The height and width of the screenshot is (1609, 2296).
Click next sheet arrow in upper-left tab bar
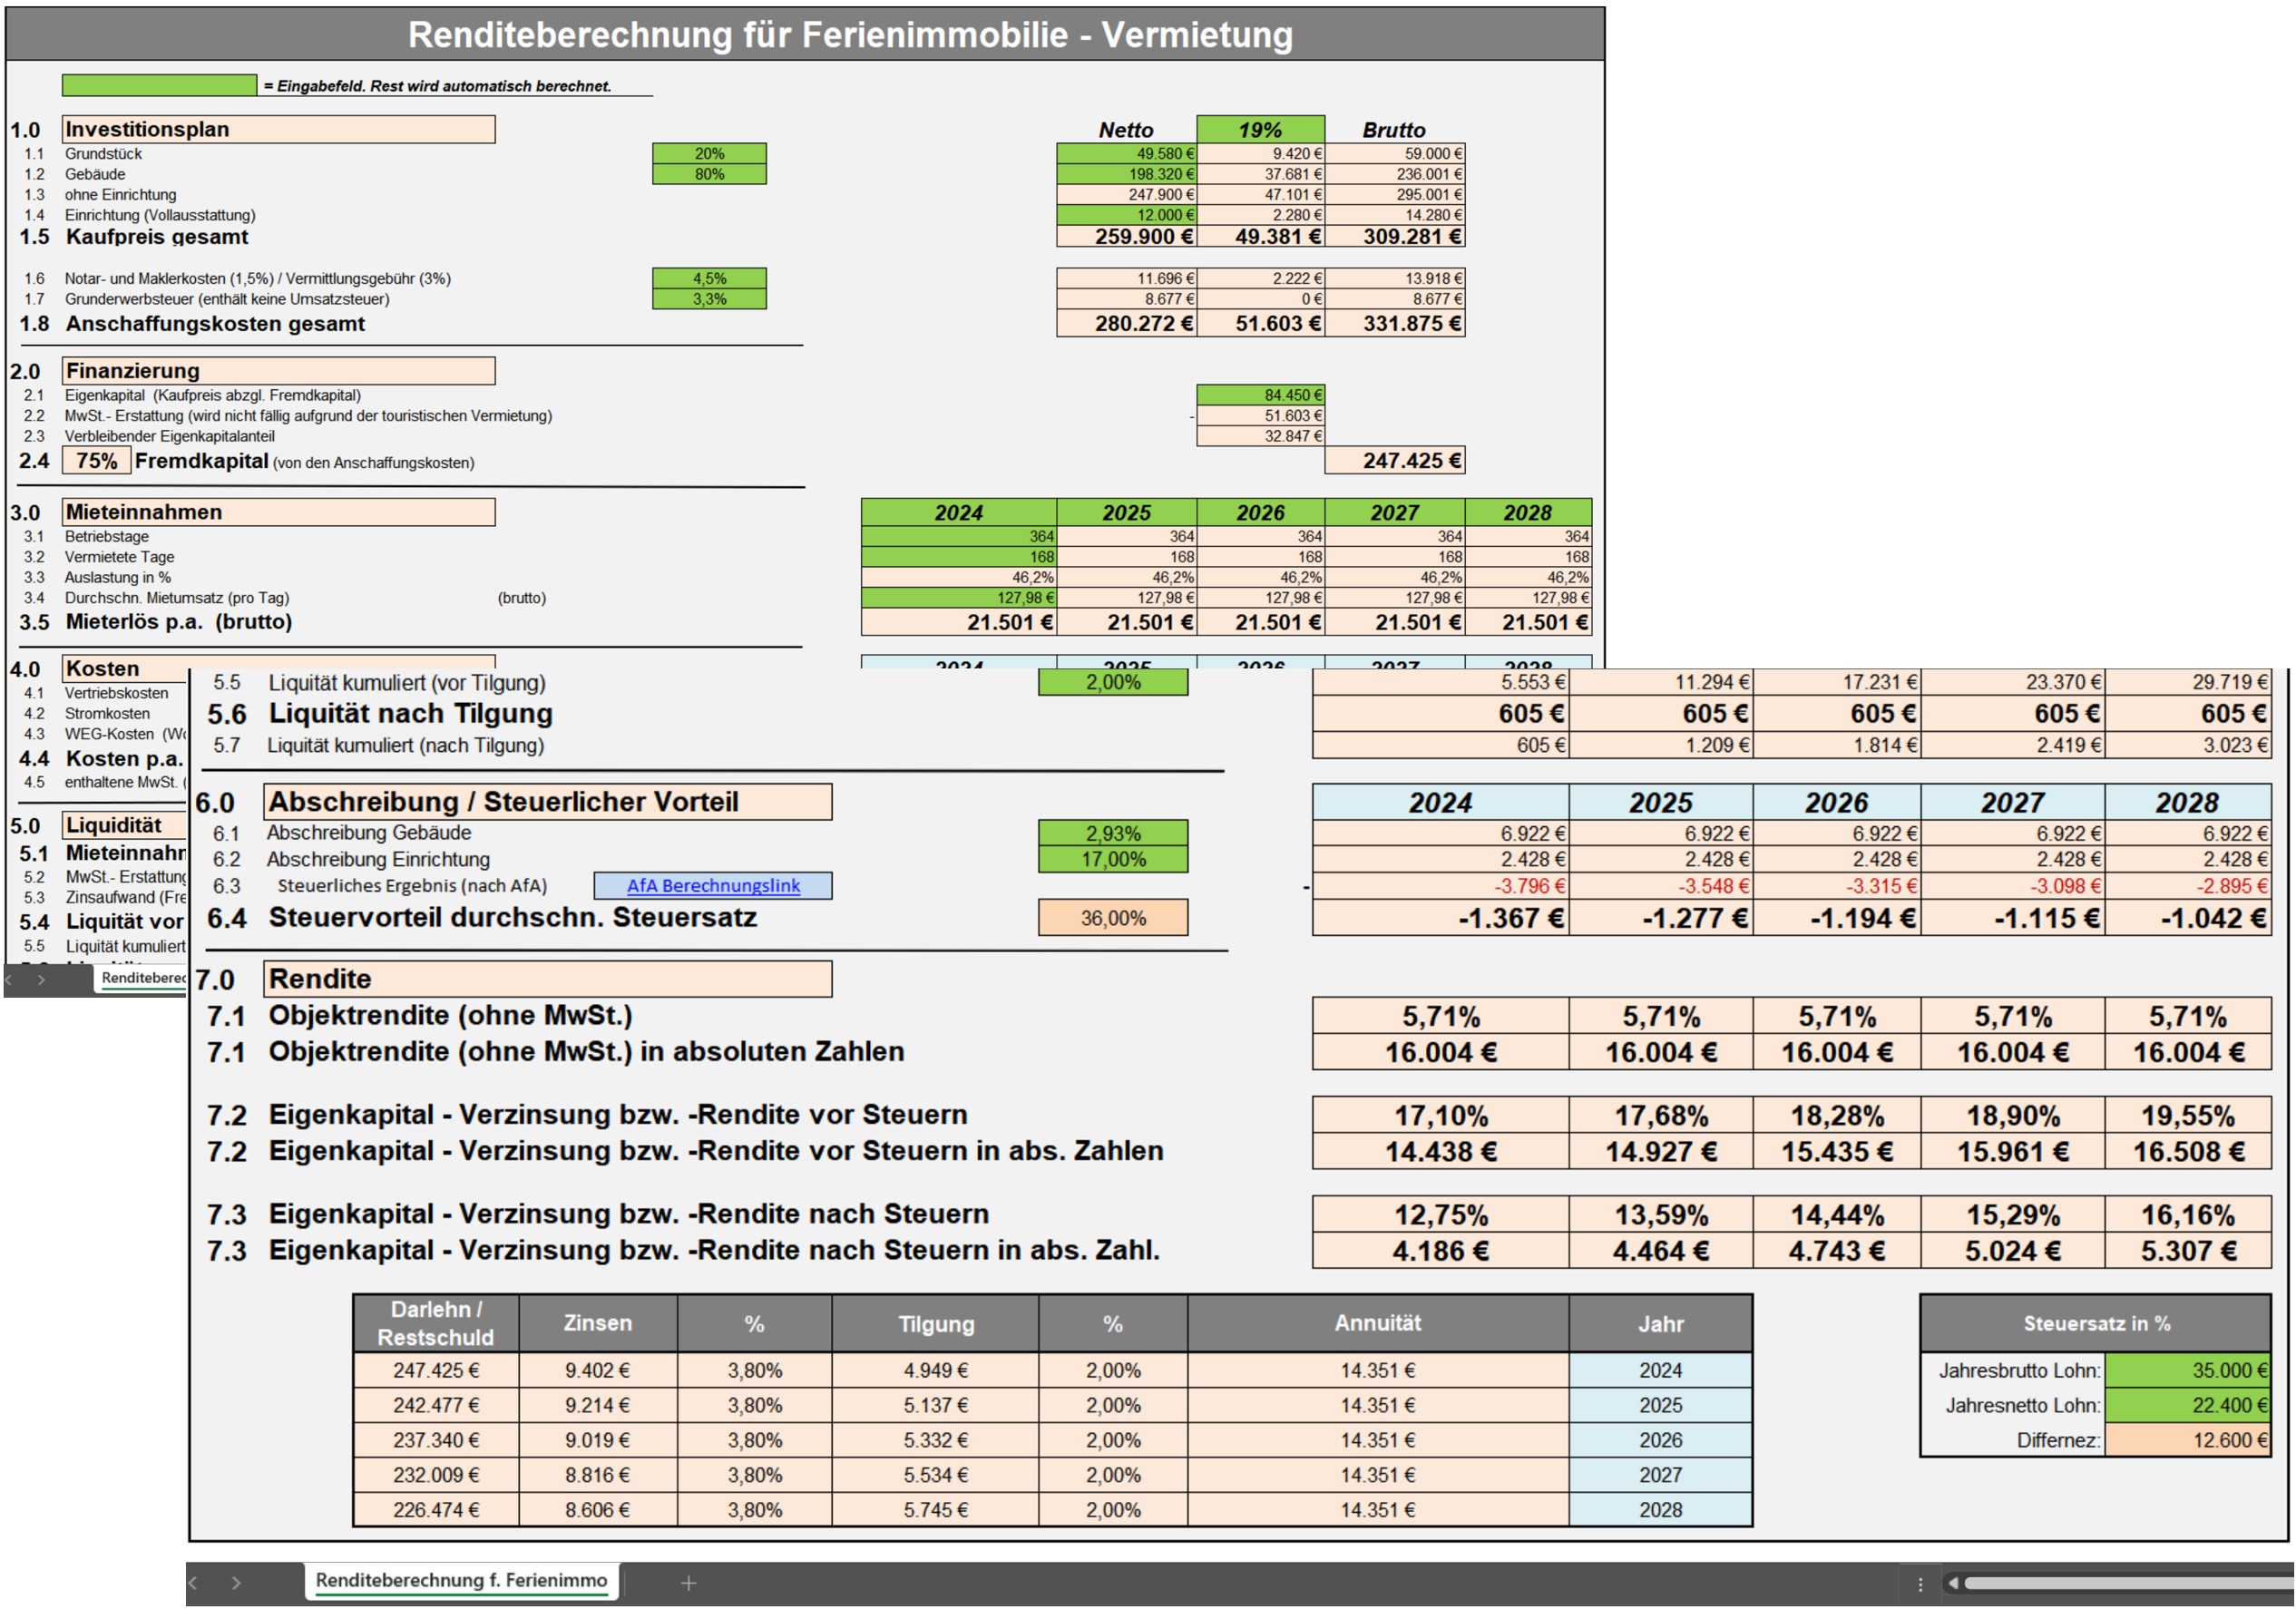[41, 979]
